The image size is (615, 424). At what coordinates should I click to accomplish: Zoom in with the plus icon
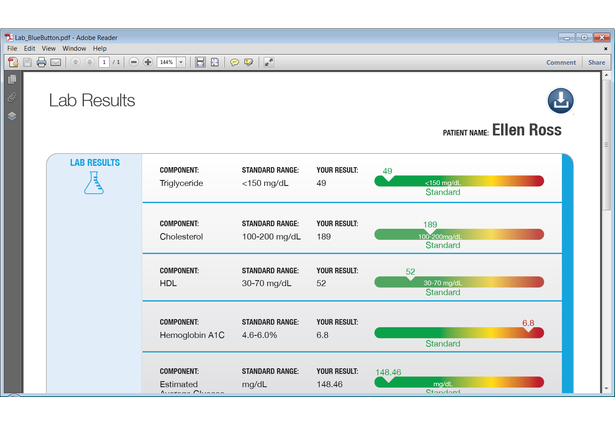[148, 62]
